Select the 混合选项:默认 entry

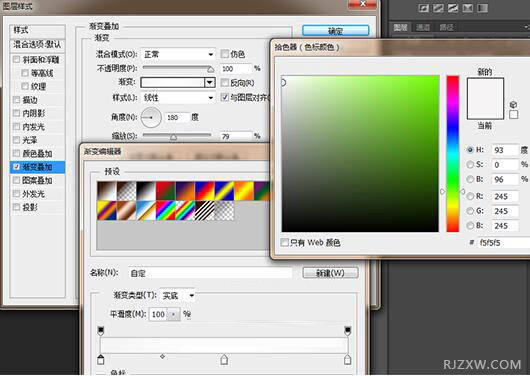[38, 45]
